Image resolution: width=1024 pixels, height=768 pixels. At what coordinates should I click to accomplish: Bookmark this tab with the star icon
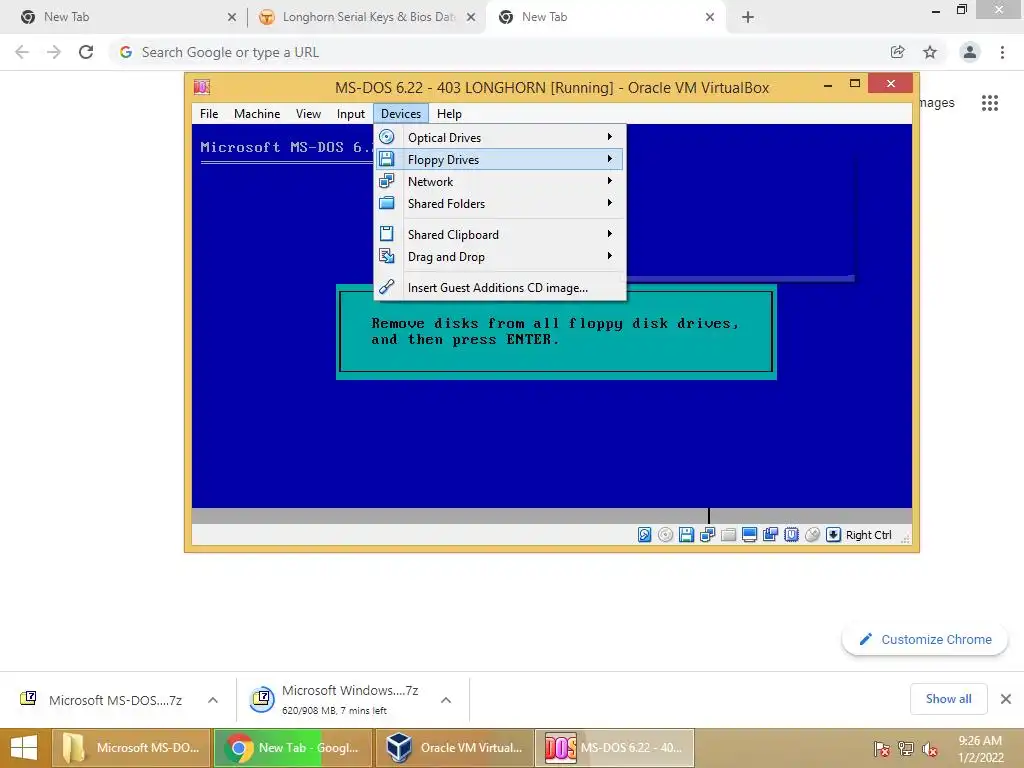(x=930, y=52)
